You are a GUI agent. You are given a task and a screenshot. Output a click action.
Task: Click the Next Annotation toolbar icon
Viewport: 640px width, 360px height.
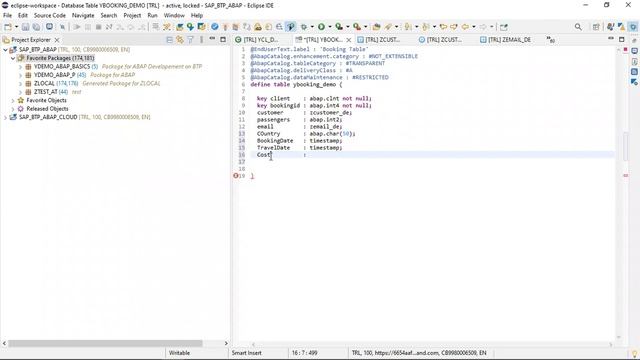(x=408, y=27)
